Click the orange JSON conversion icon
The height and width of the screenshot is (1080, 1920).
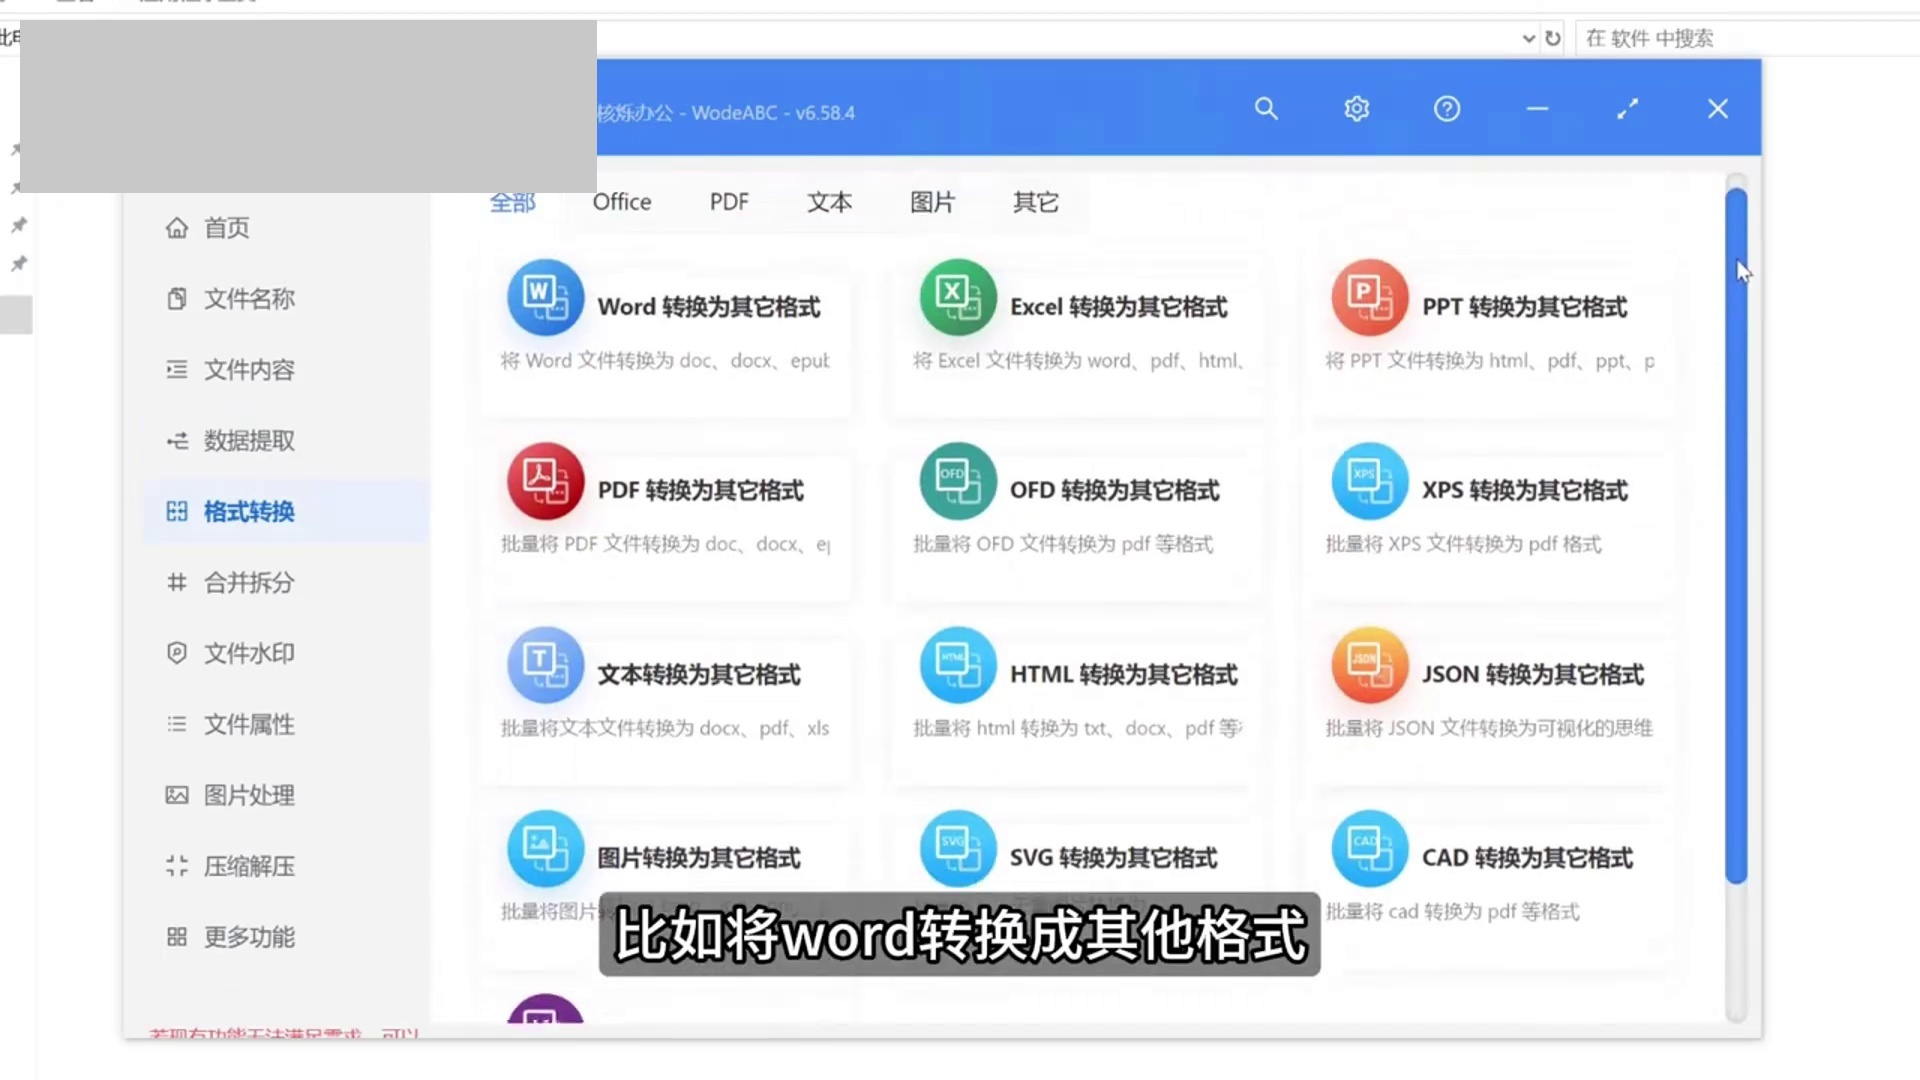click(x=1369, y=665)
